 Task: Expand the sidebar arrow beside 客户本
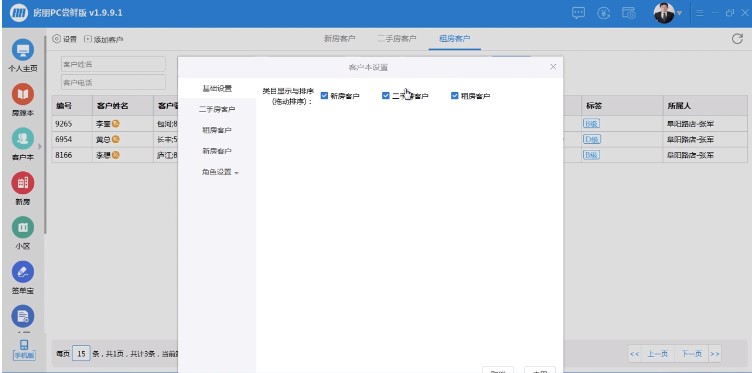[x=40, y=146]
